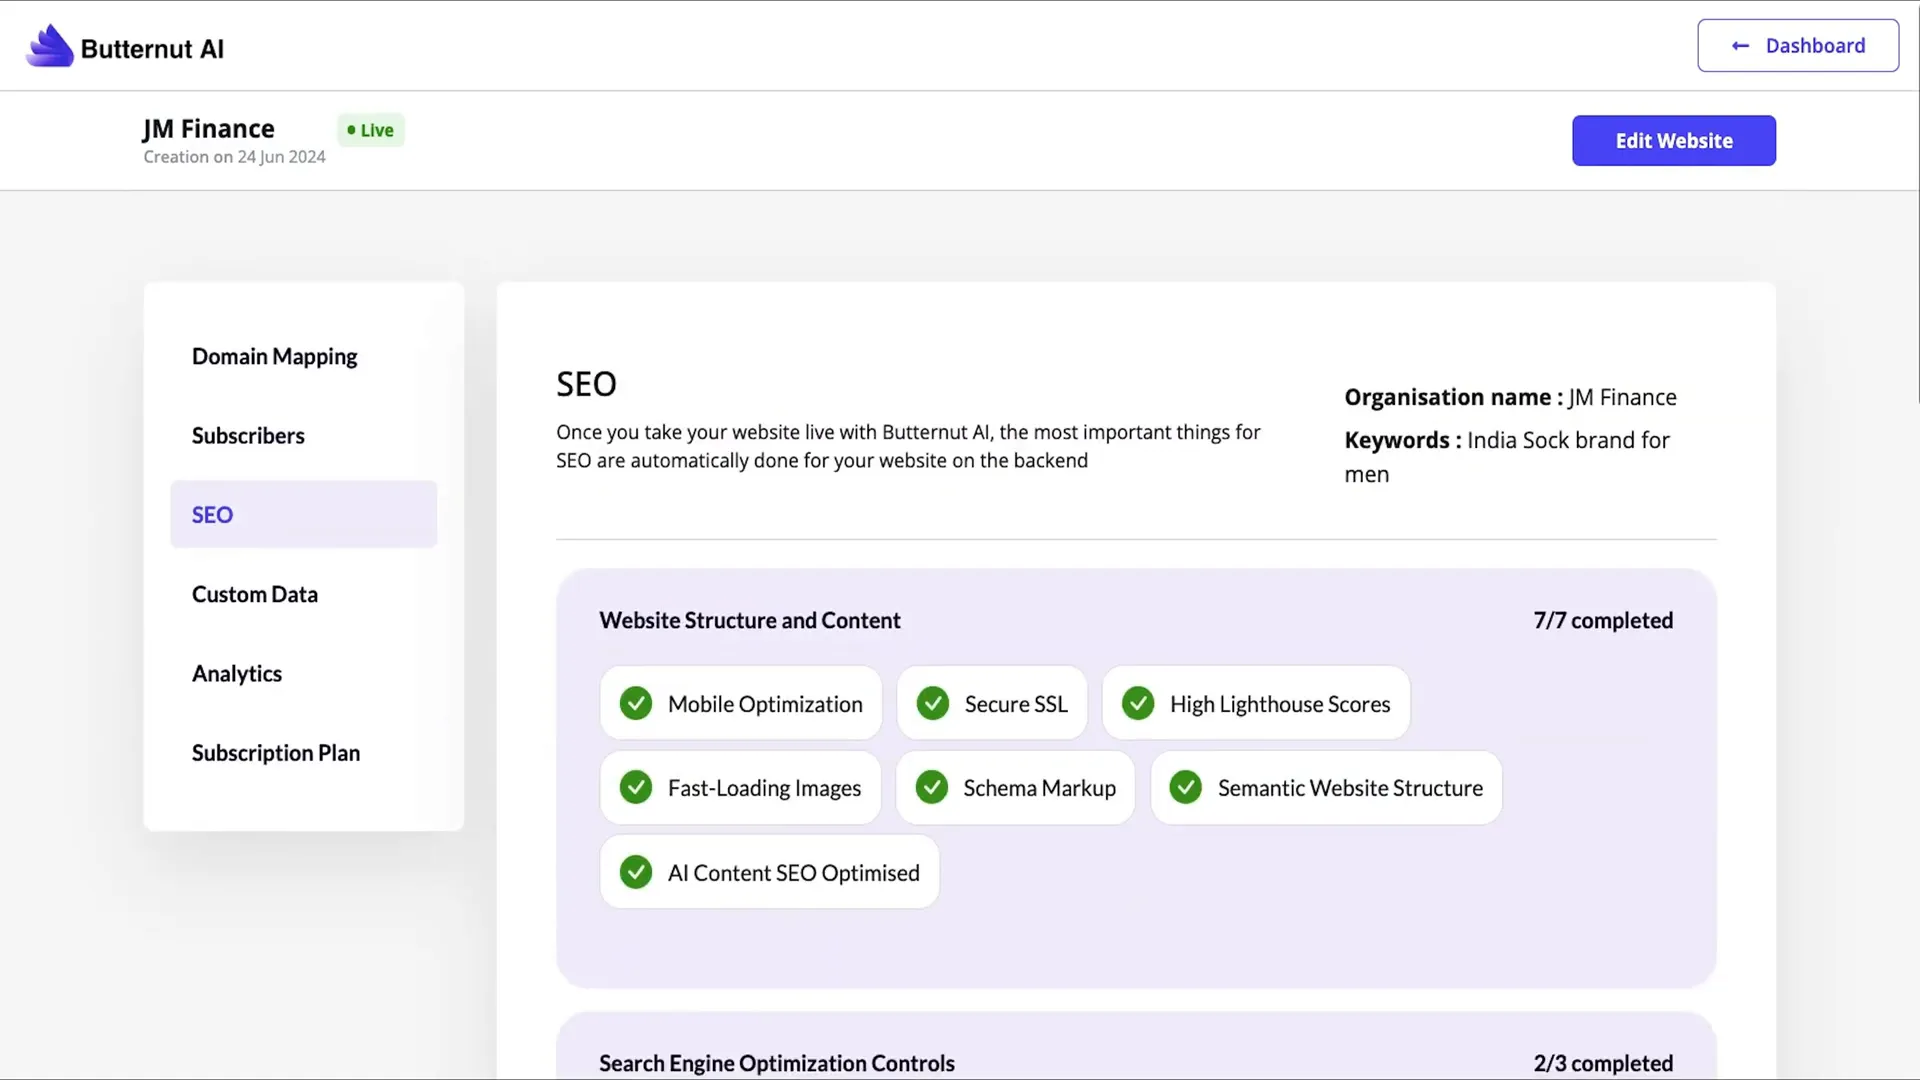The height and width of the screenshot is (1080, 1920).
Task: Click the Edit Website button
Action: click(1674, 141)
